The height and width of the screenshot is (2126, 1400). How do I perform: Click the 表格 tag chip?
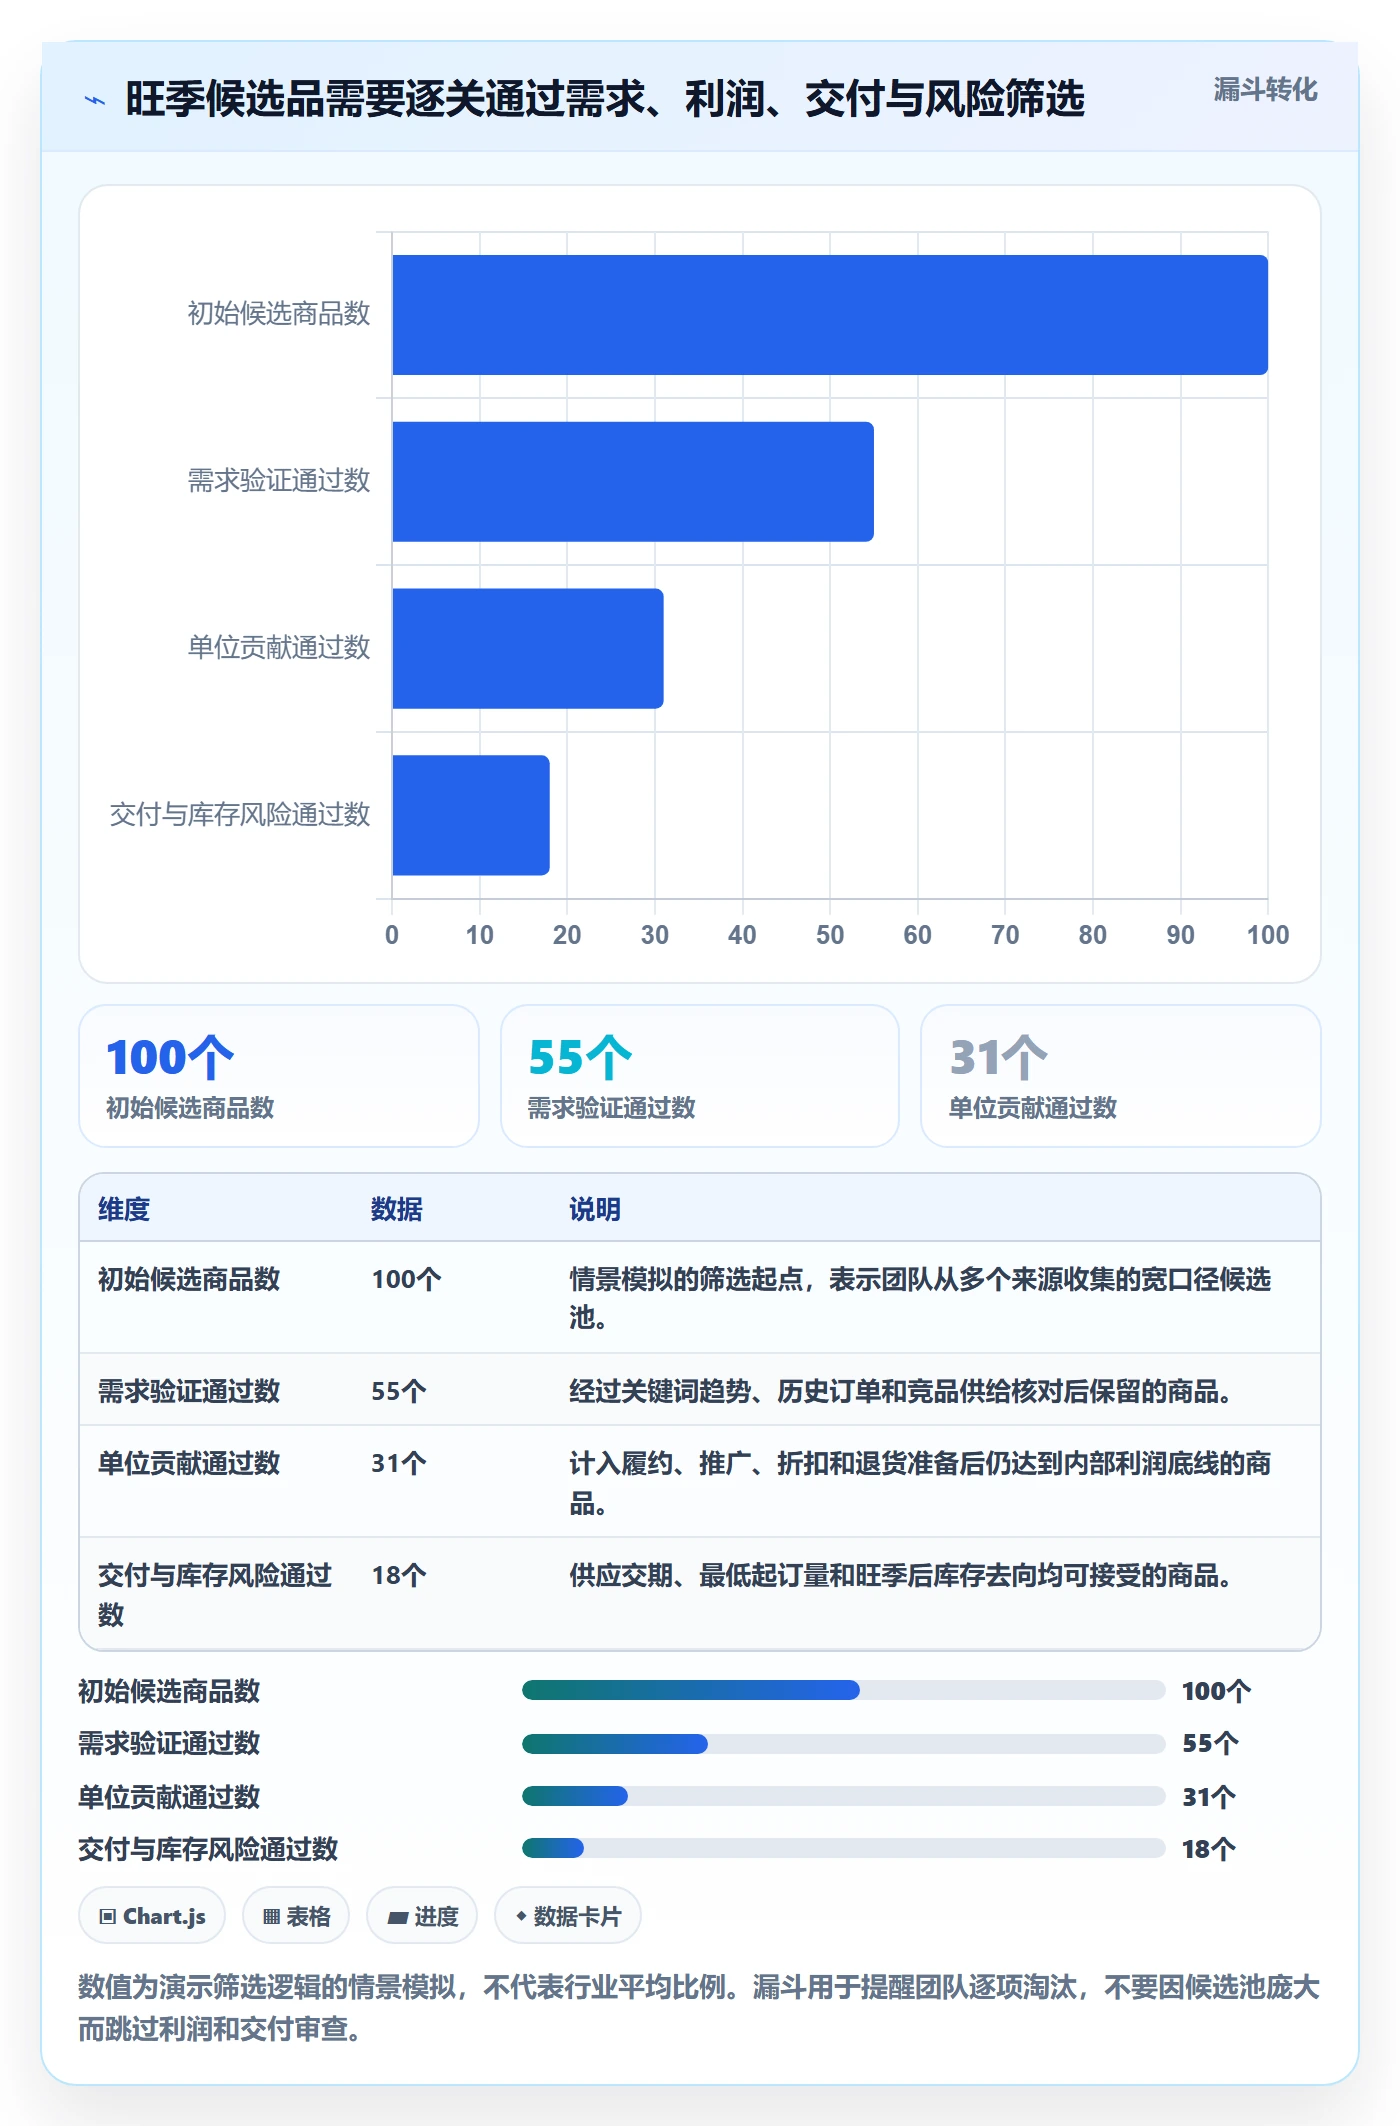296,1916
